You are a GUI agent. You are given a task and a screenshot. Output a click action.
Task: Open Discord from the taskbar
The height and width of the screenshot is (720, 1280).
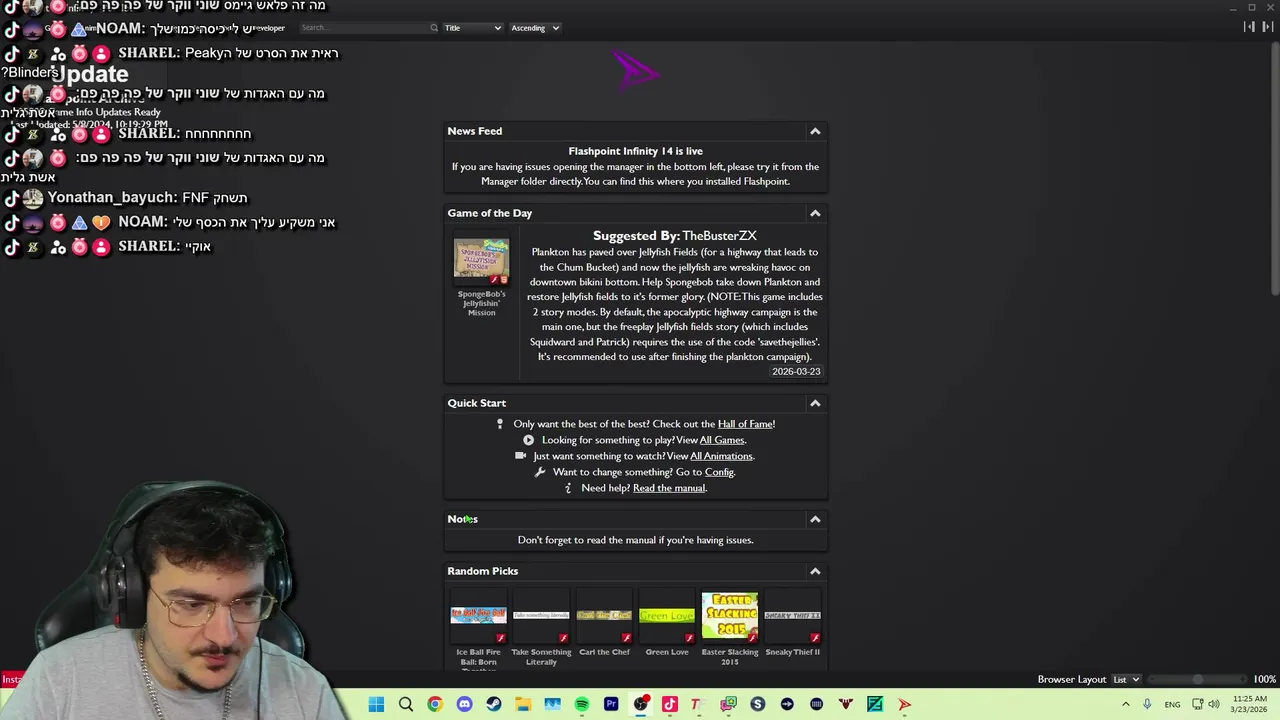click(x=464, y=704)
